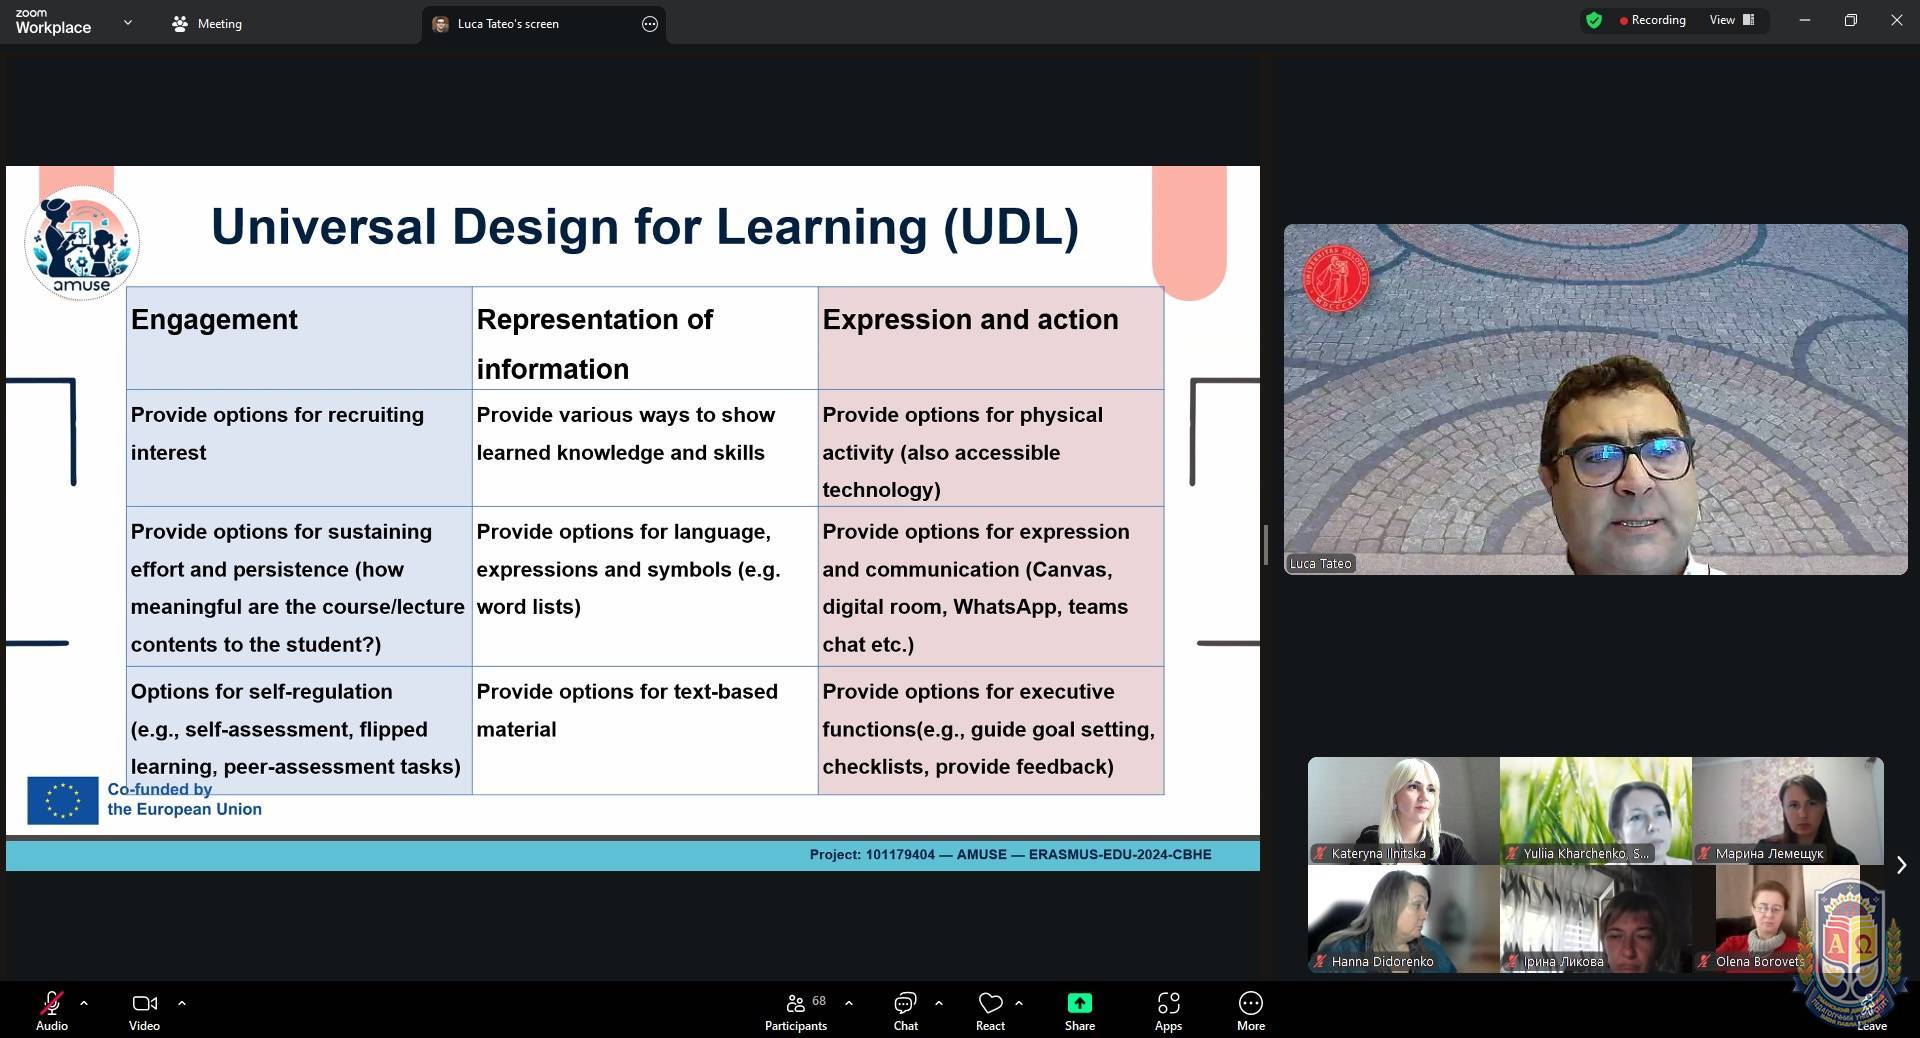Open the More options menu

[x=1250, y=1009]
